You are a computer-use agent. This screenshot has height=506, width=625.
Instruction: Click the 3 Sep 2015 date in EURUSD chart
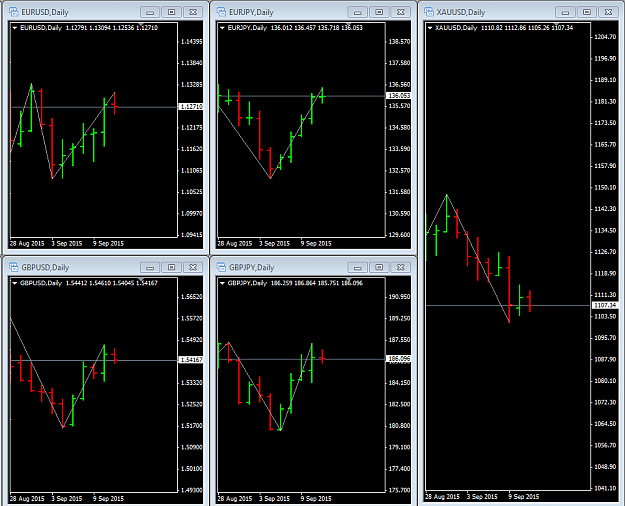(x=67, y=243)
